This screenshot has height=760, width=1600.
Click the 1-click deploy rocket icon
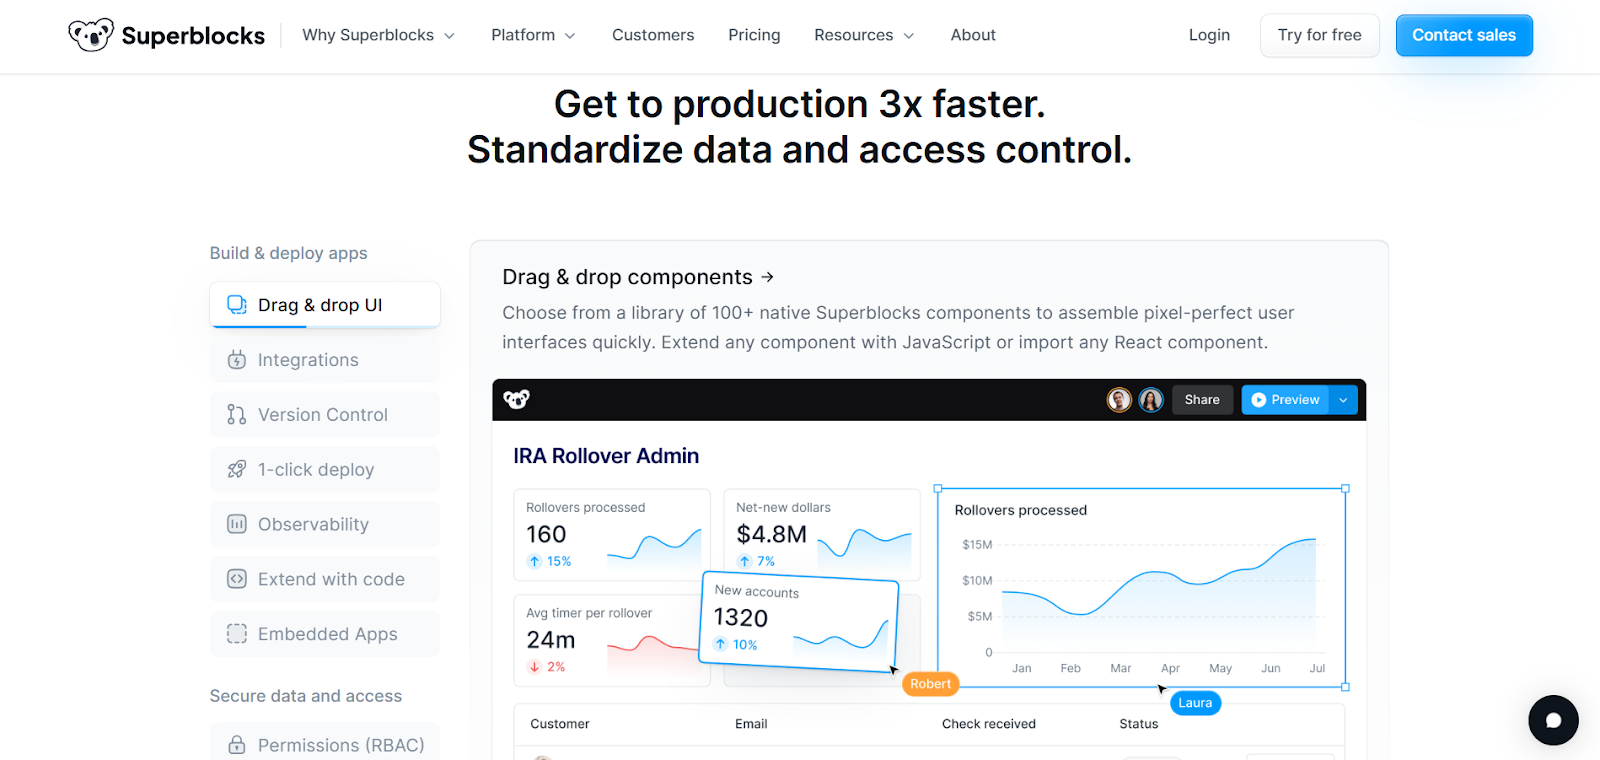pos(237,470)
